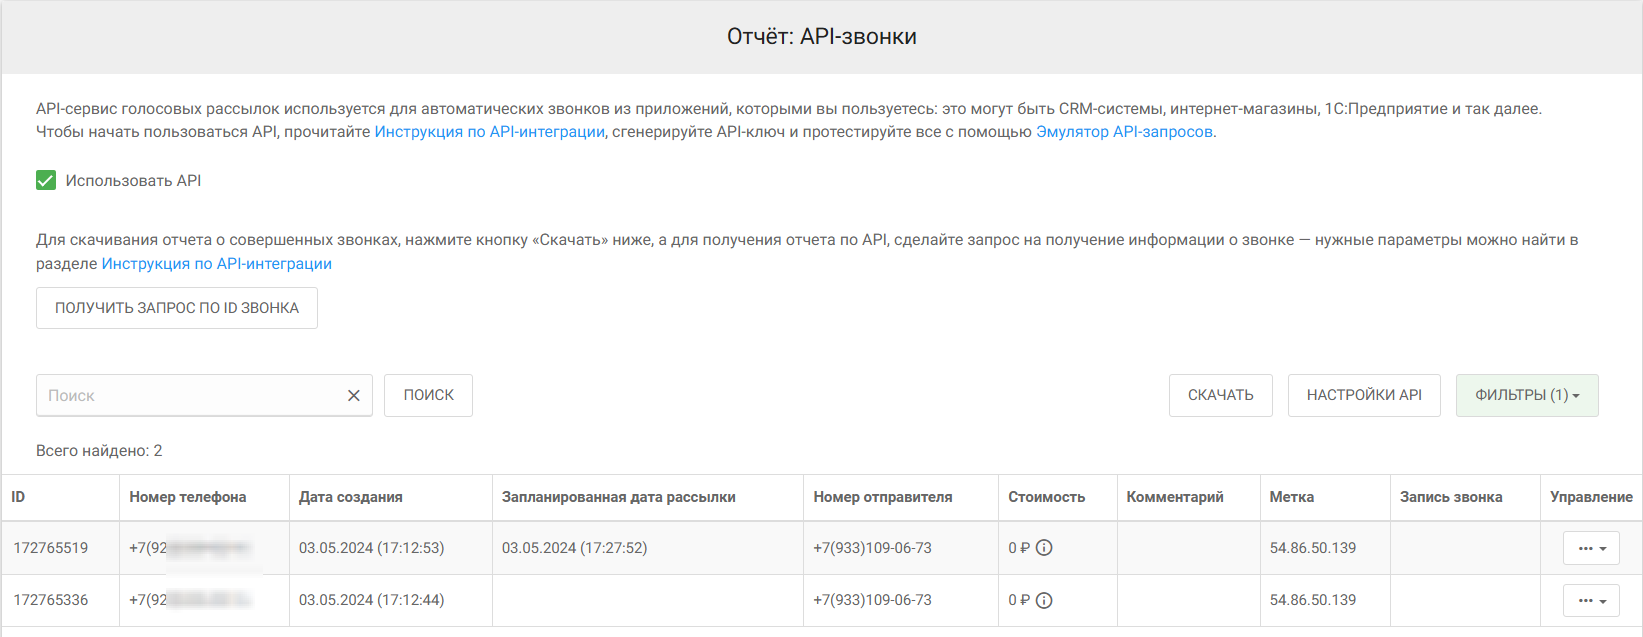Image resolution: width=1643 pixels, height=637 pixels.
Task: Expand the «Фильтры (1)» dropdown
Action: click(1526, 395)
